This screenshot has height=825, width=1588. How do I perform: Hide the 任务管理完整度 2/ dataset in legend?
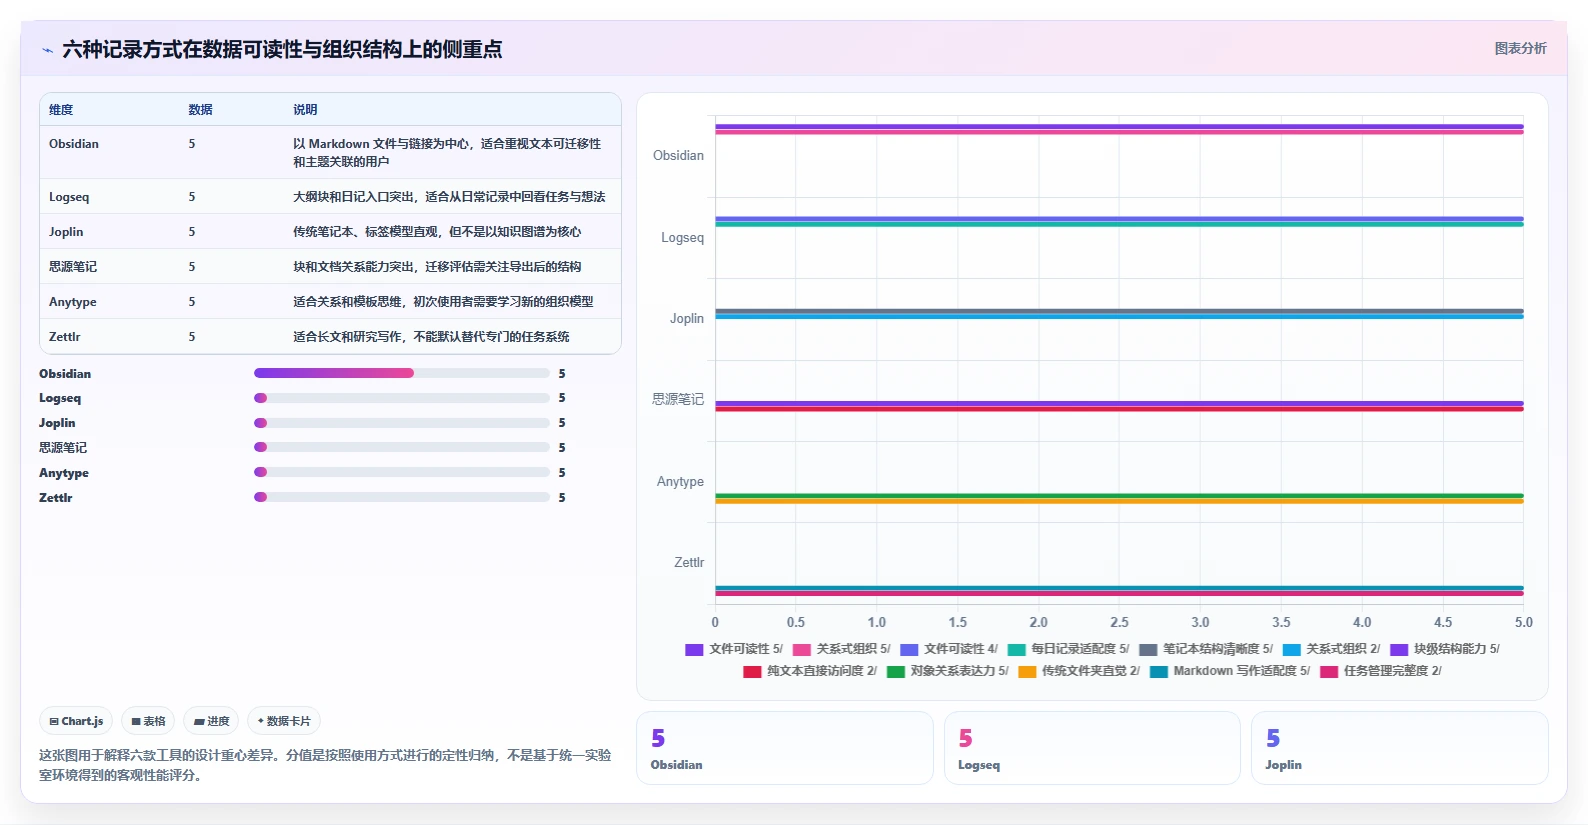(1381, 671)
